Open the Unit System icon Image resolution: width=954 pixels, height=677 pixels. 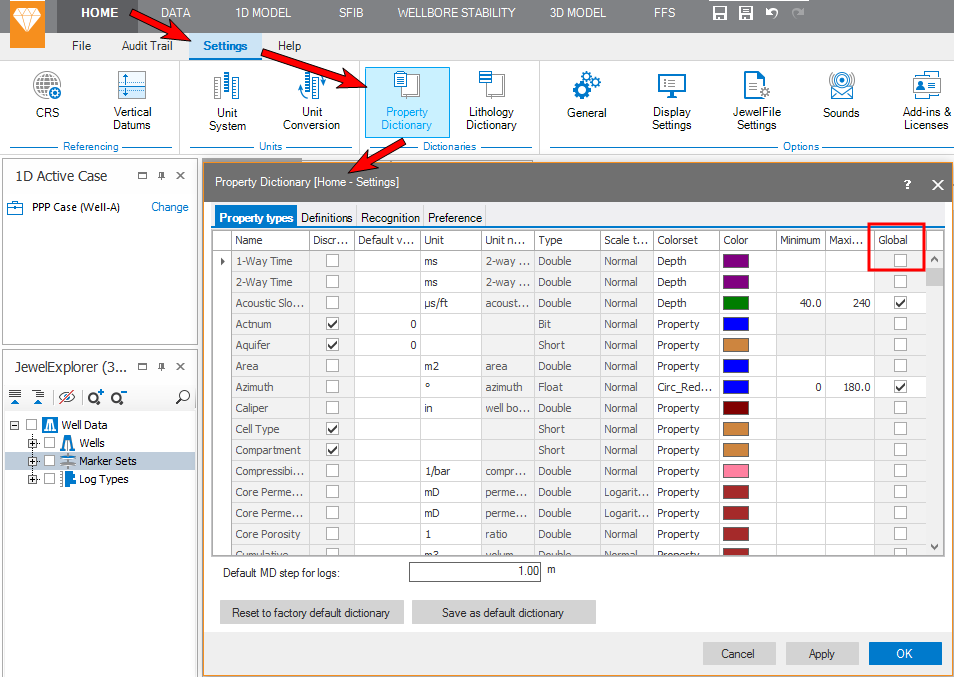point(227,102)
